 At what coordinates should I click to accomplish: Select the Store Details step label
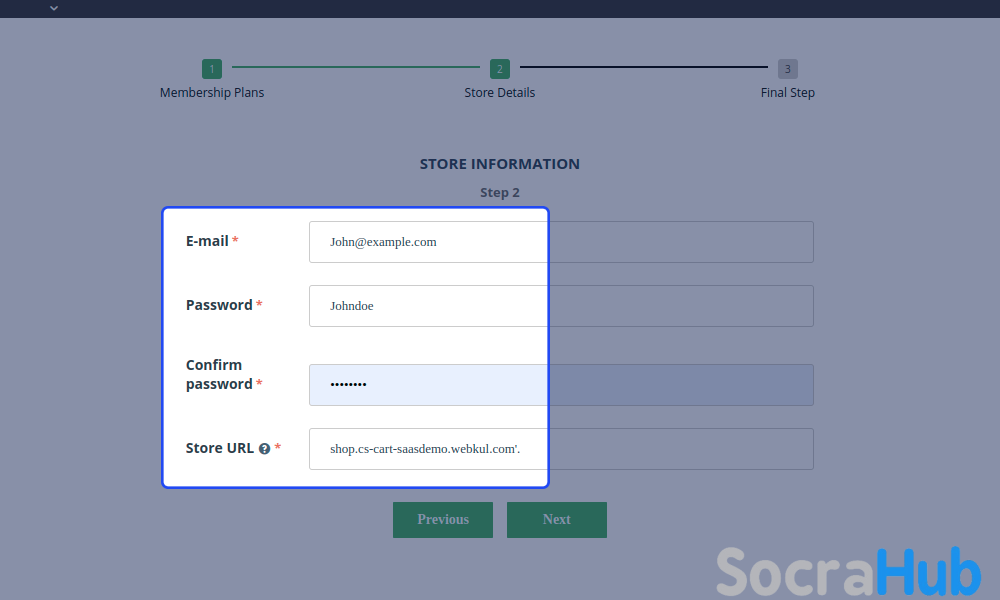pos(500,93)
